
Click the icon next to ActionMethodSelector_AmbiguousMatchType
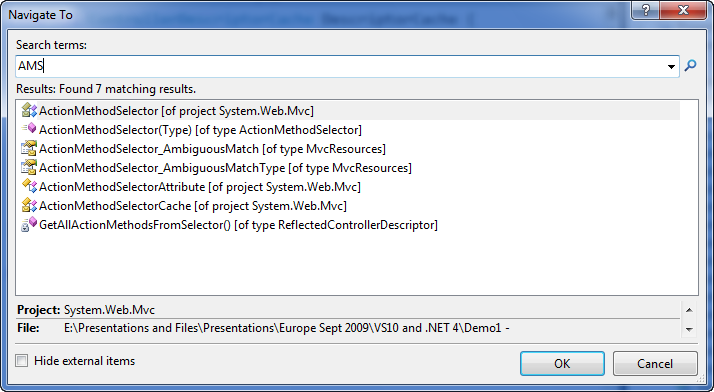(29, 168)
